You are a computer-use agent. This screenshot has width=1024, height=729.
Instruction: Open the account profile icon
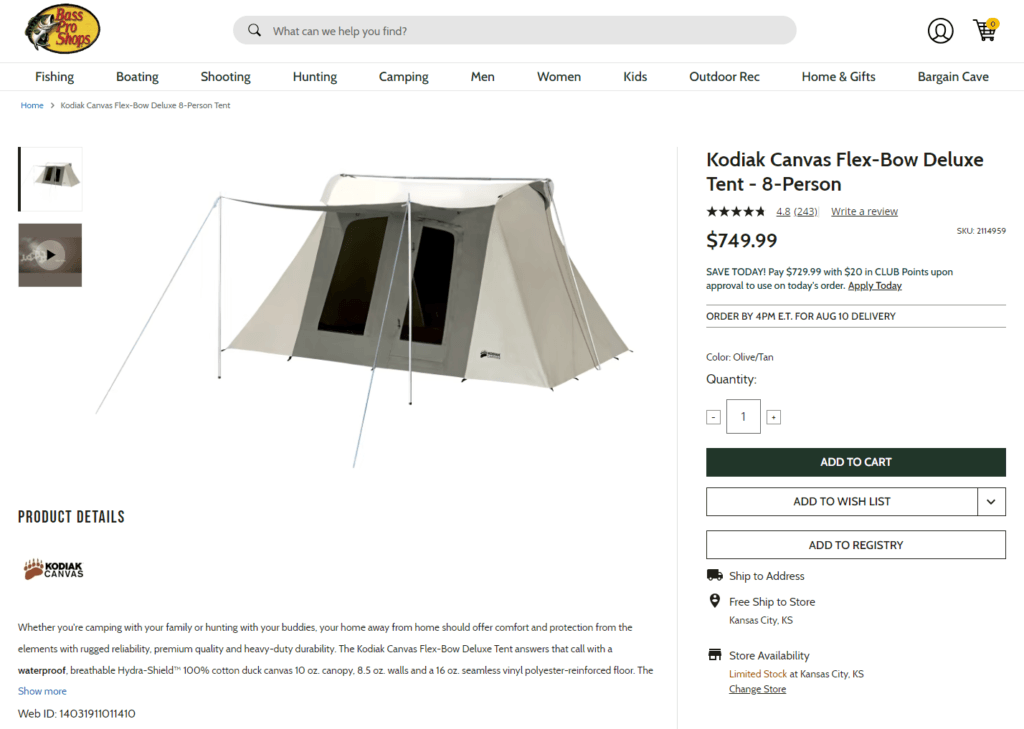[x=940, y=30]
